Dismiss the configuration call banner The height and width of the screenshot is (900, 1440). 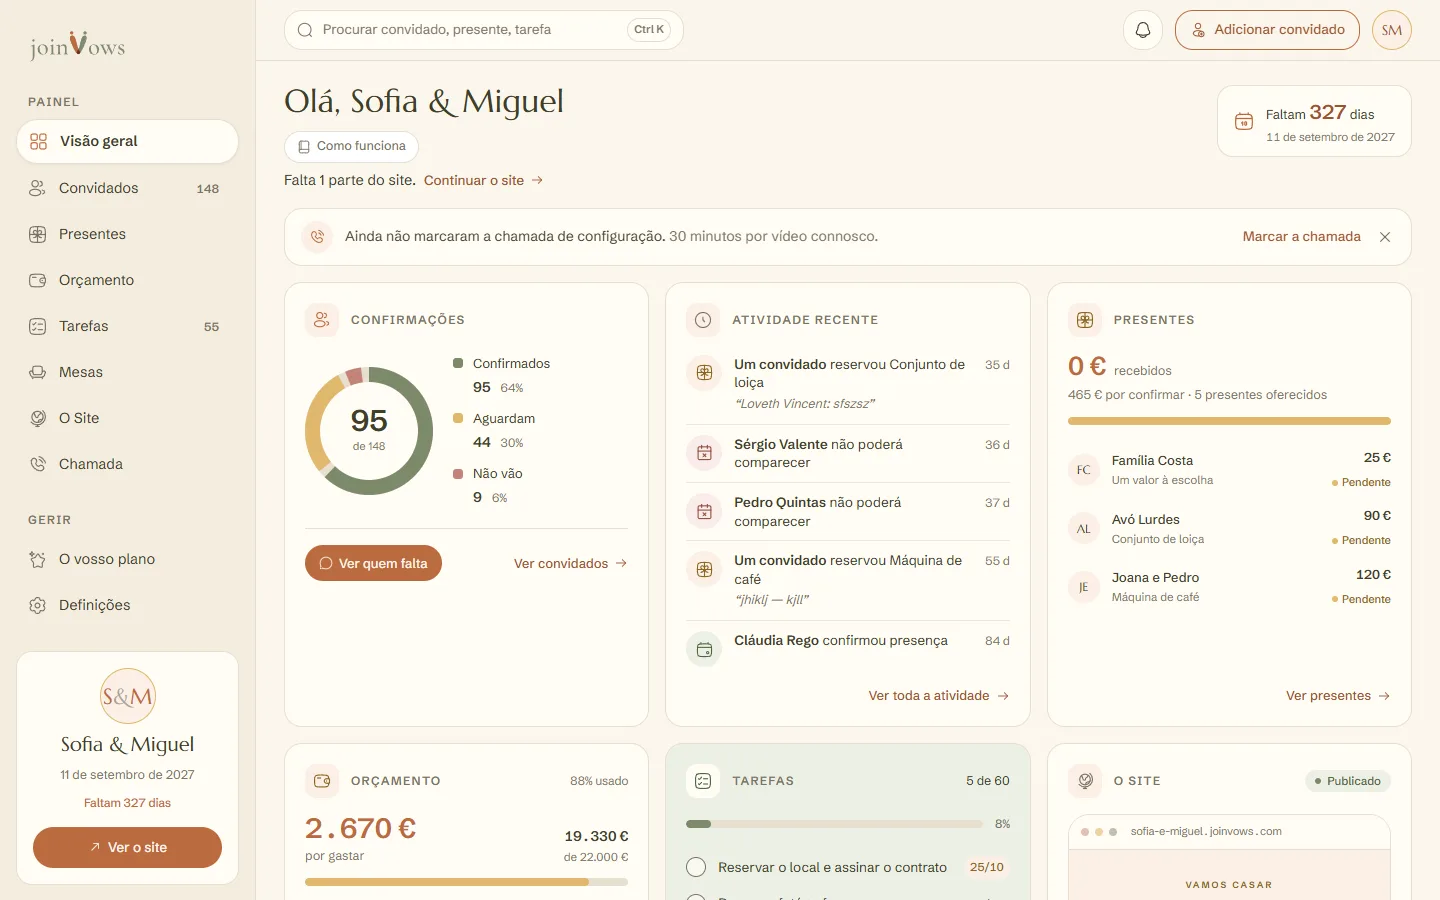coord(1385,237)
